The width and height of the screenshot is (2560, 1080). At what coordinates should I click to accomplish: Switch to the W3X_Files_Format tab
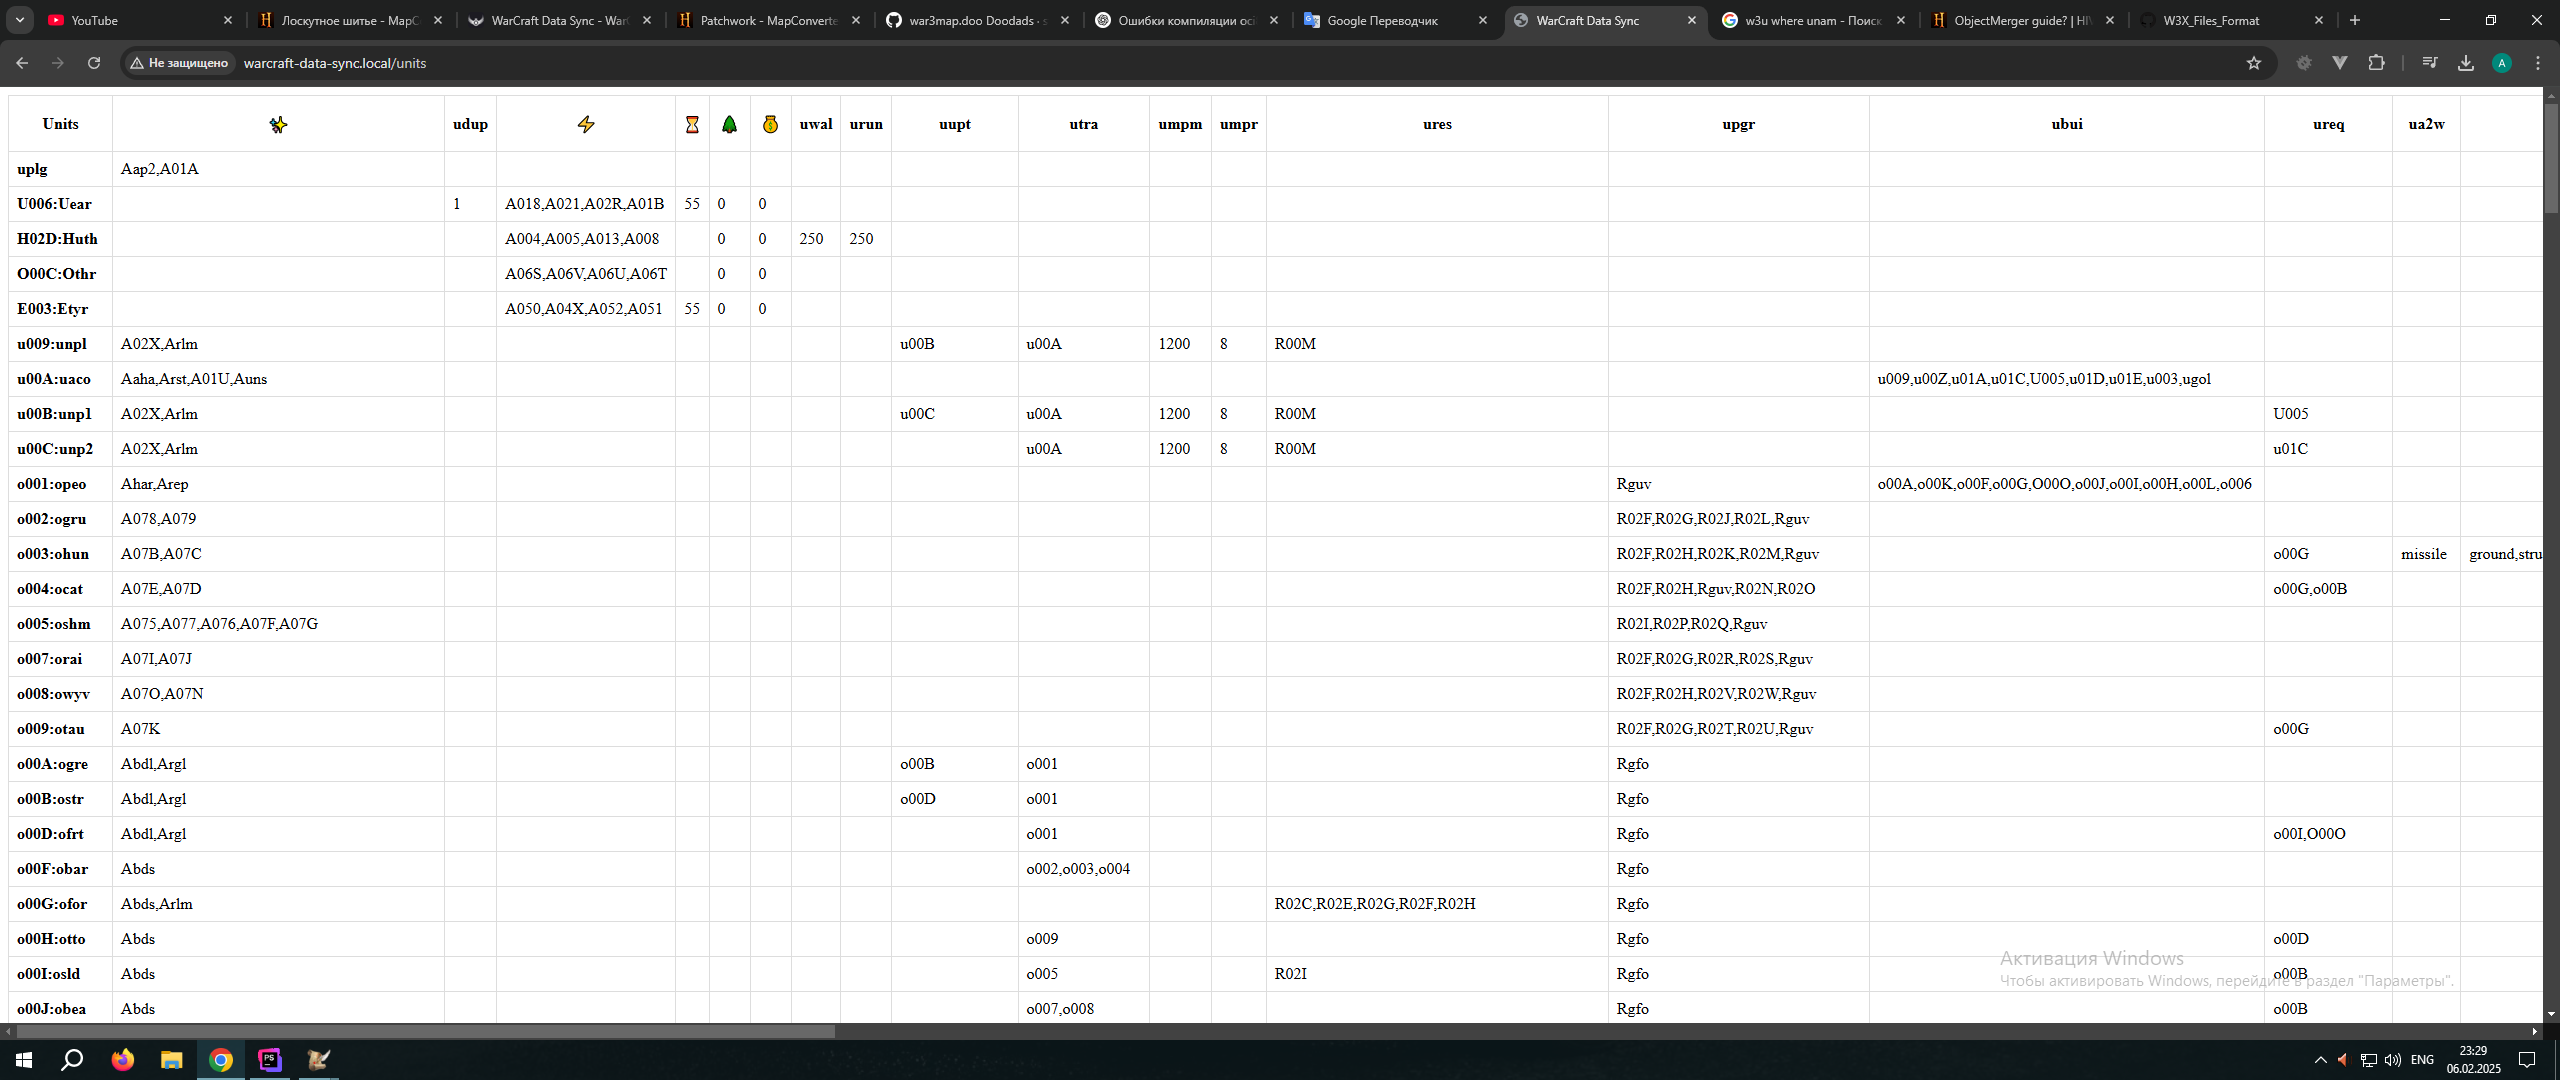point(2210,20)
